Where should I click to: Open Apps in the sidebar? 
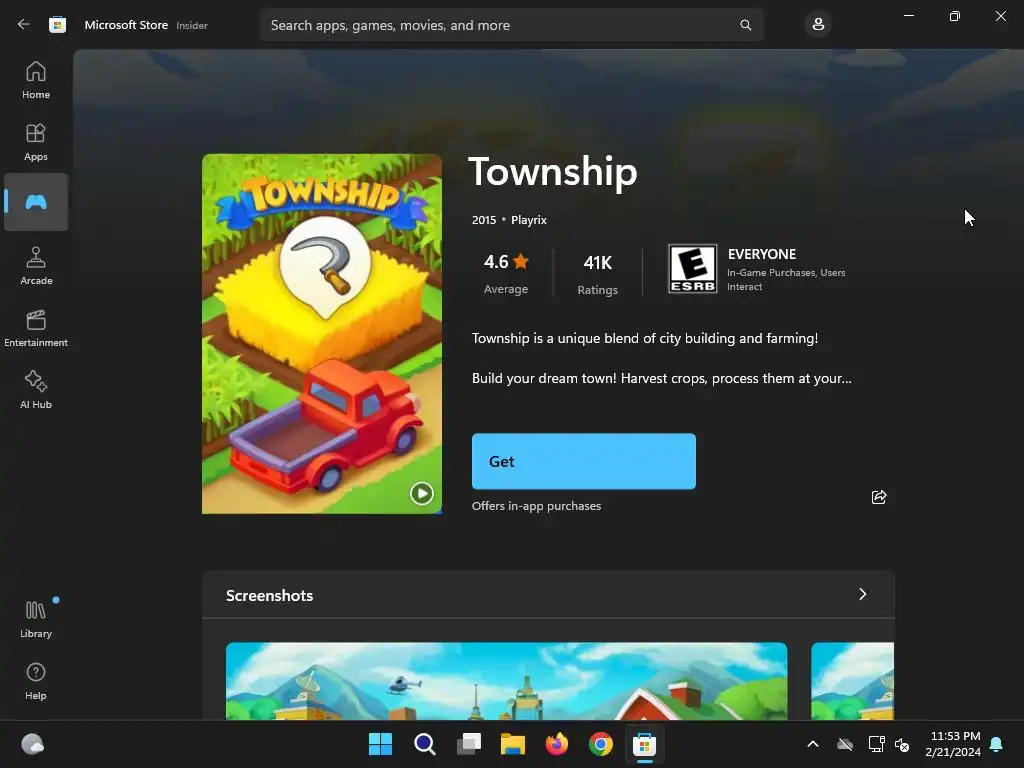tap(36, 142)
